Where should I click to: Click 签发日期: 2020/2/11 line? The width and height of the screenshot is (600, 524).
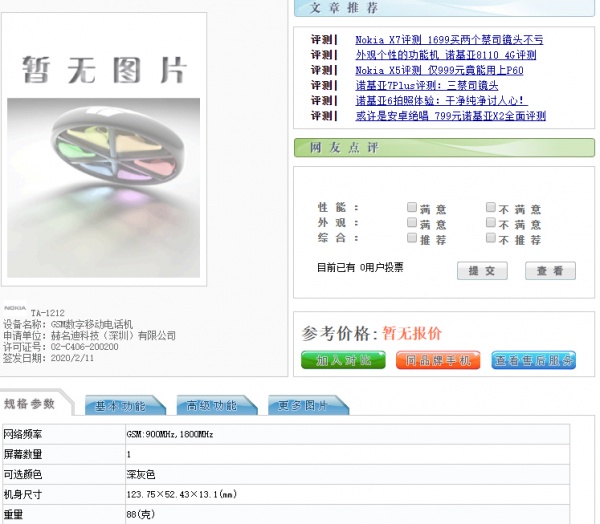(x=48, y=358)
